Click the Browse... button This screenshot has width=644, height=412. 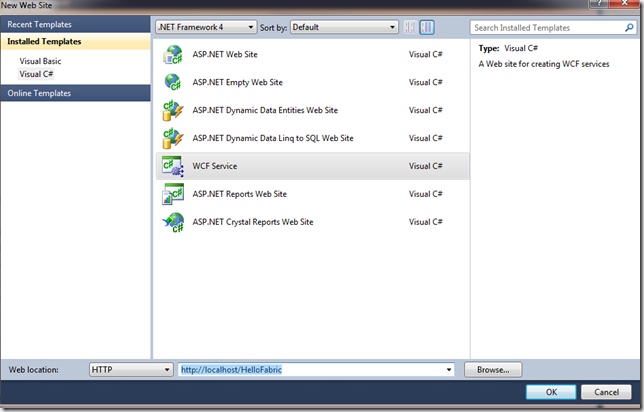click(x=493, y=370)
